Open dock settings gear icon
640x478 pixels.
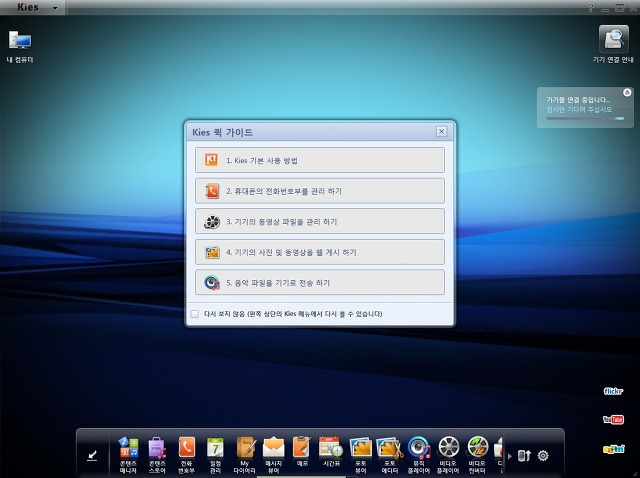click(543, 455)
